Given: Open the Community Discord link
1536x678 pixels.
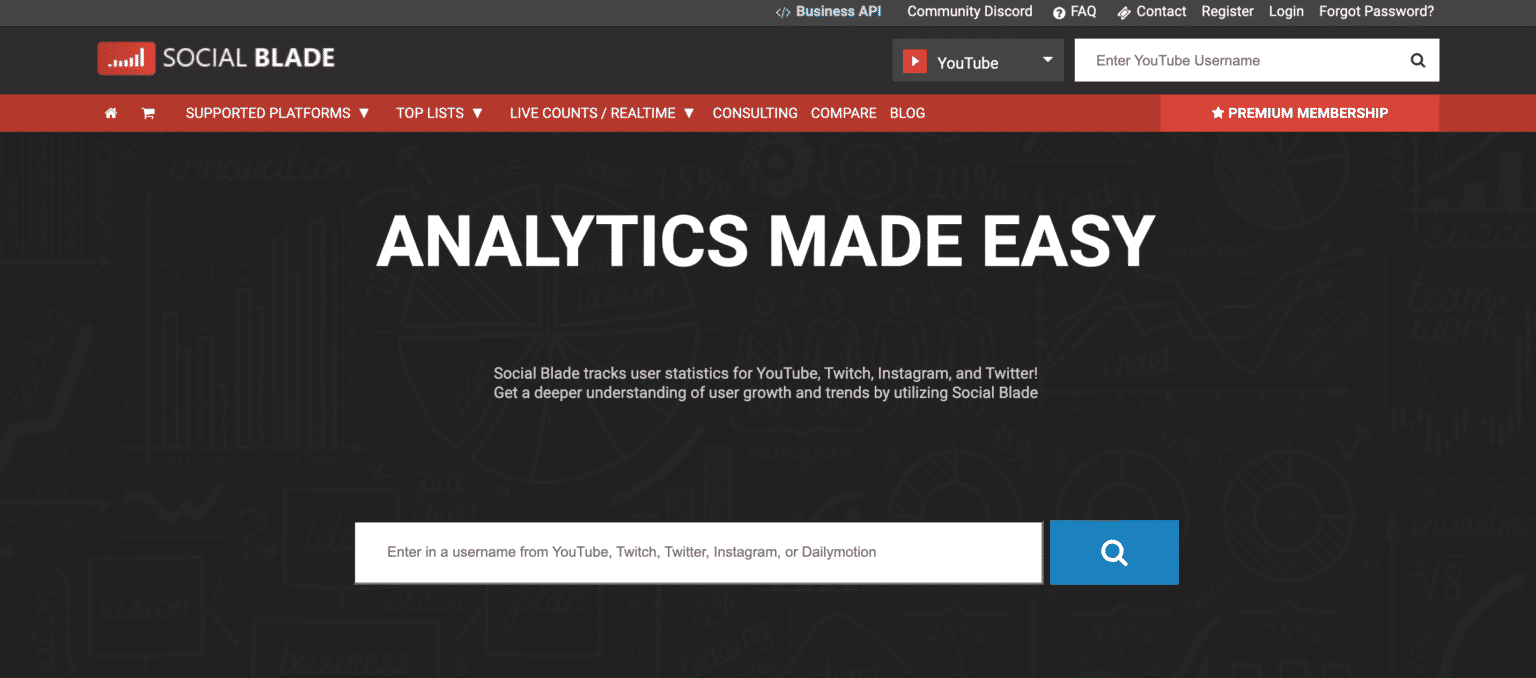Looking at the screenshot, I should (969, 12).
